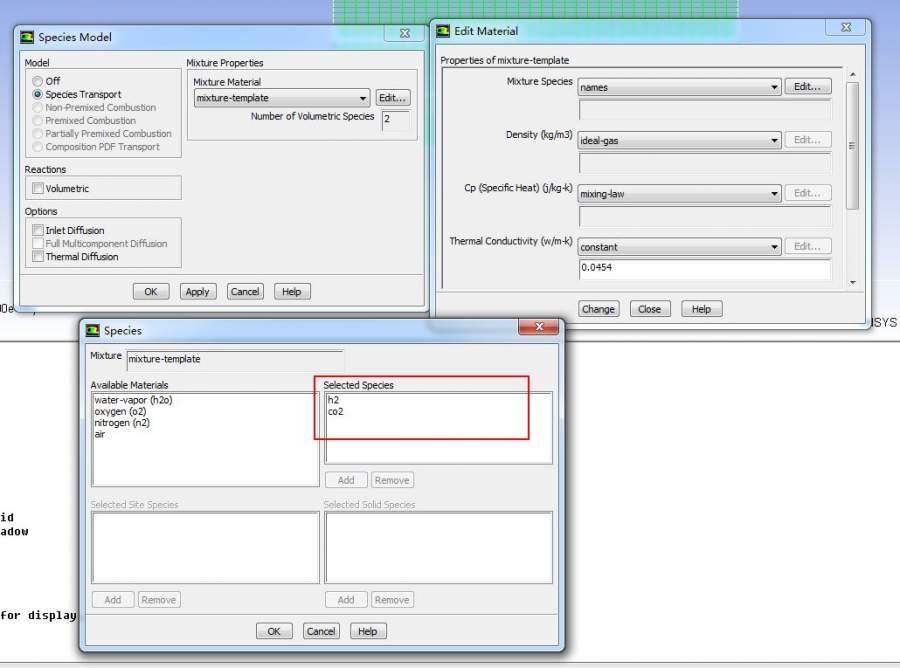Select Non-Premixed Combustion radio button
The width and height of the screenshot is (900, 668).
pos(38,107)
